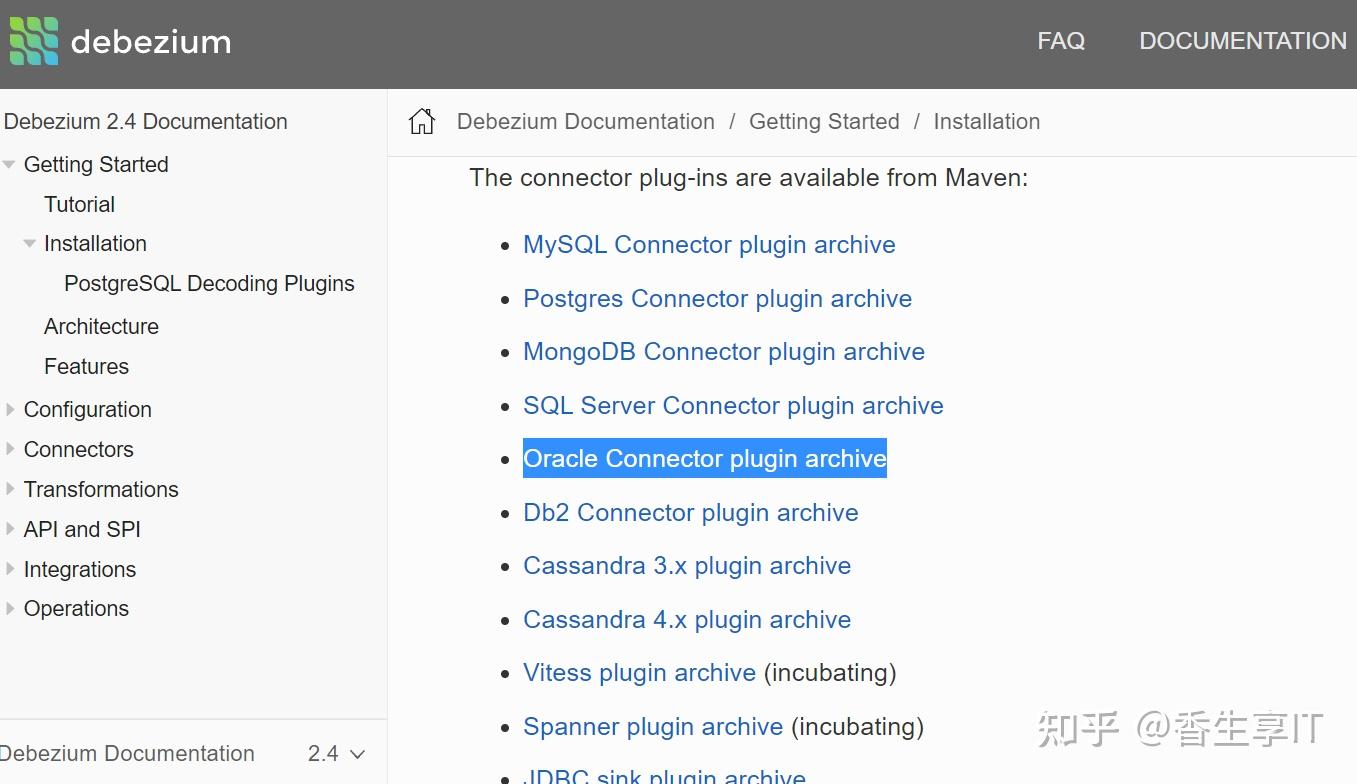Collapse the Getting Started section arrow

[9, 164]
